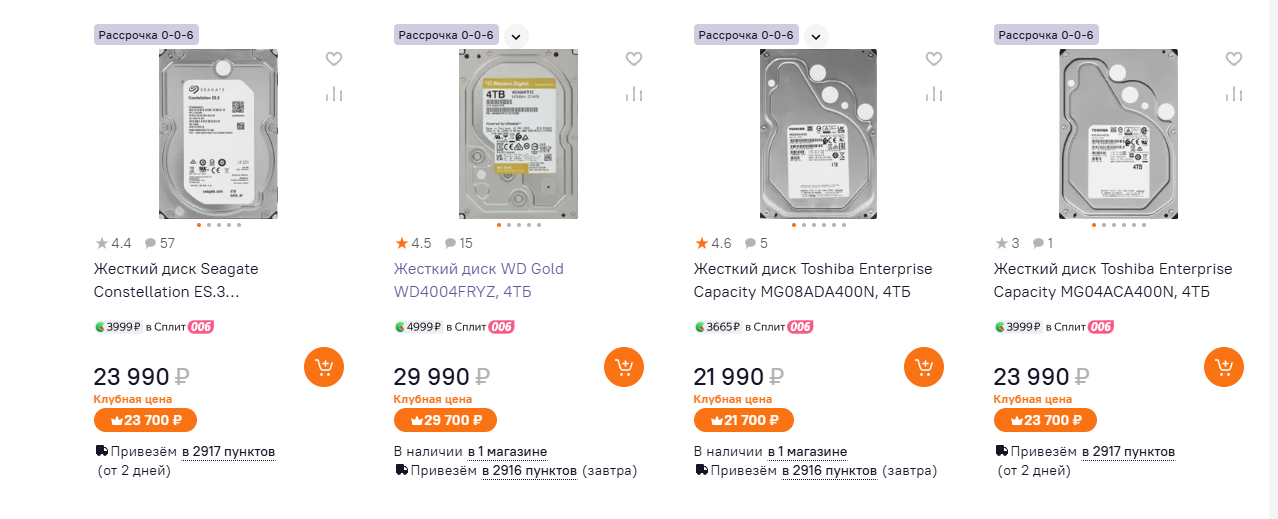Add WD Gold drive to wishlist
Viewport: 1278px width, 519px height.
[x=634, y=59]
